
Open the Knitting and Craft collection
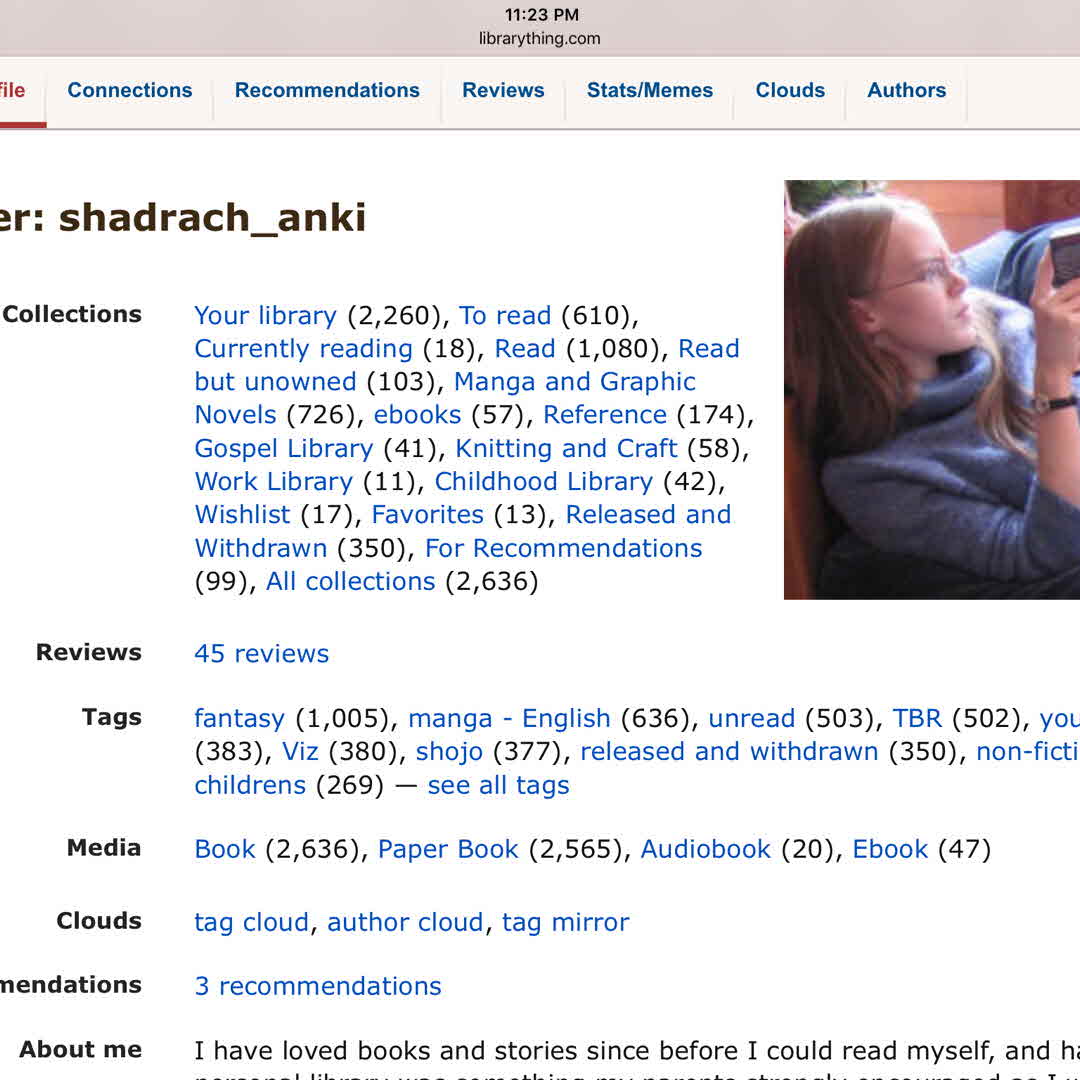pos(566,449)
